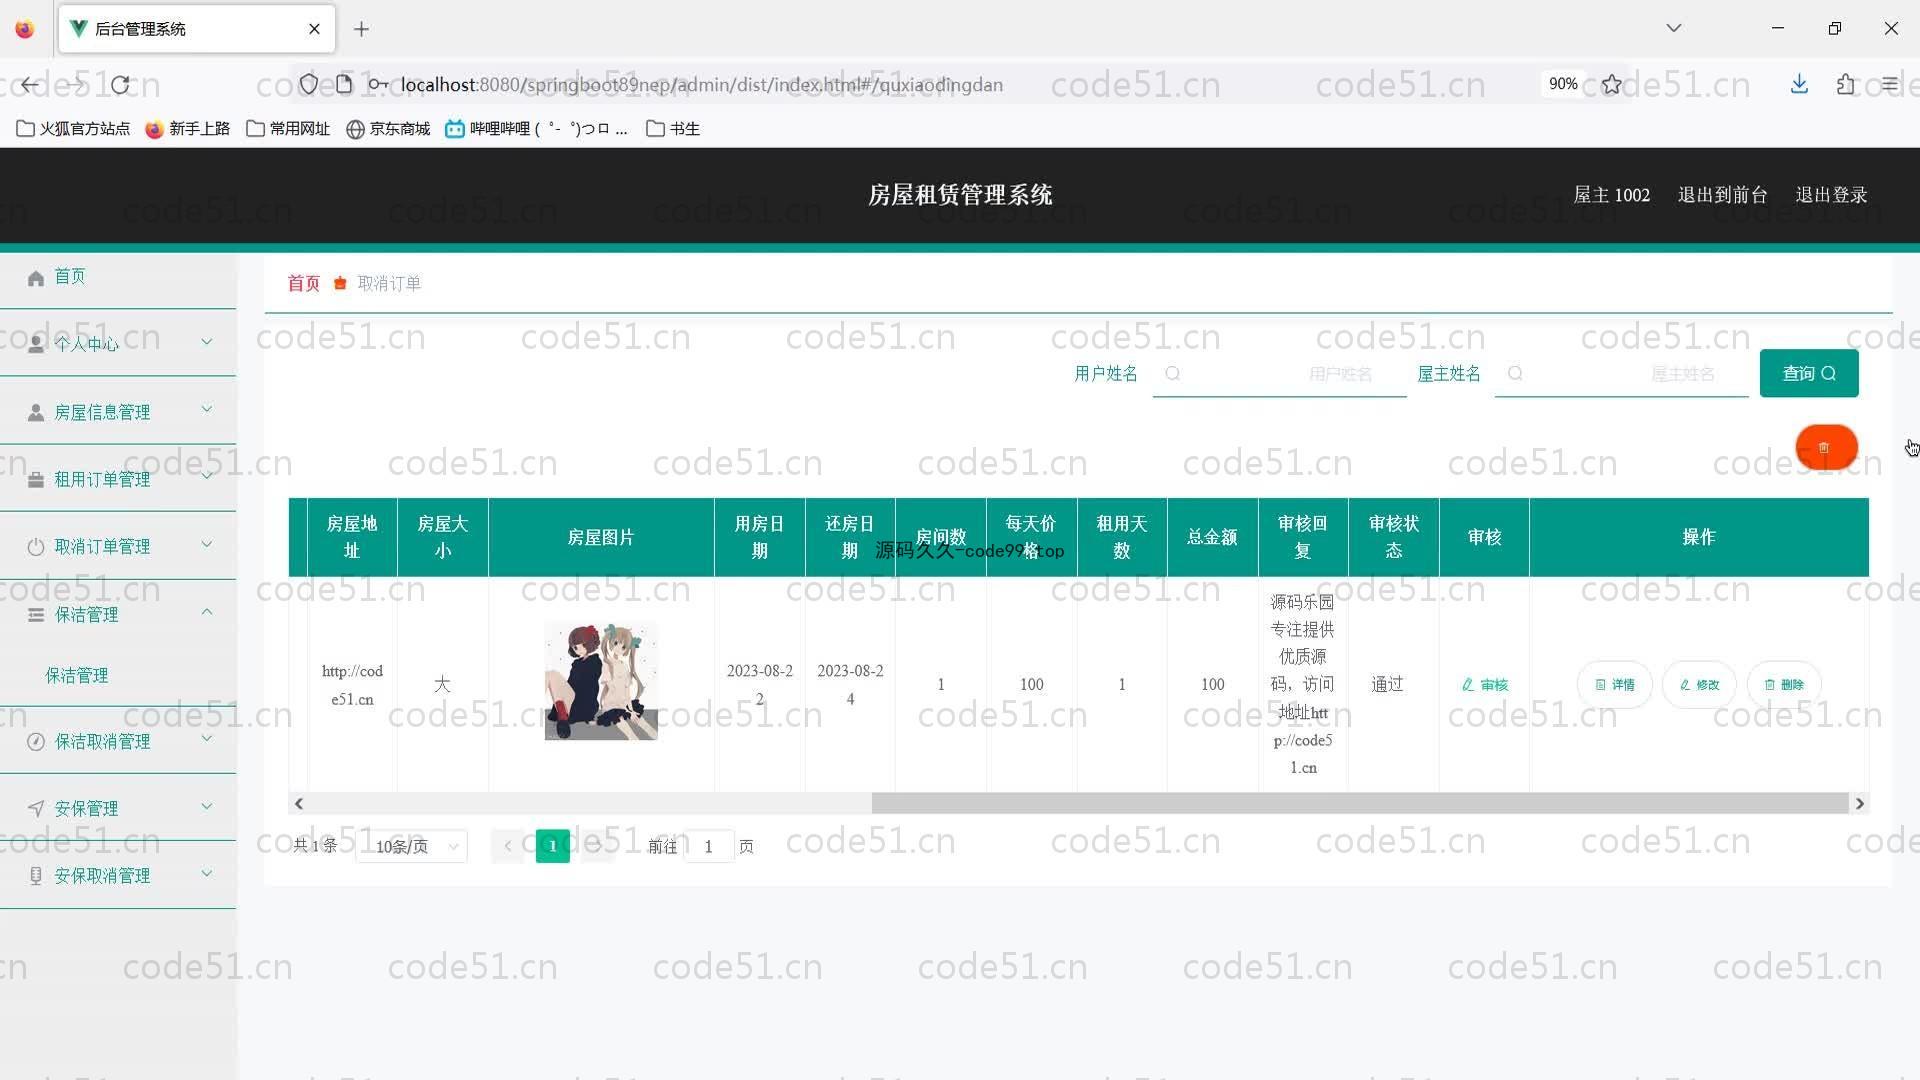Click the 用户姓名 search magnifier icon

(x=1173, y=374)
